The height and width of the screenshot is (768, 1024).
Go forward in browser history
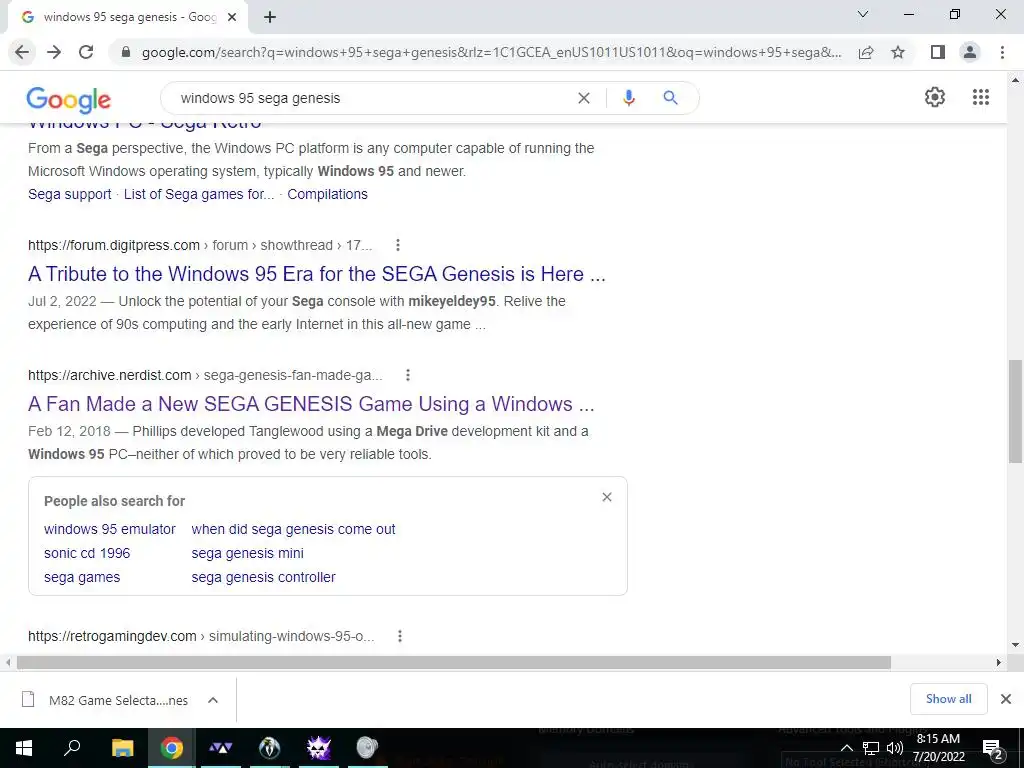54,52
